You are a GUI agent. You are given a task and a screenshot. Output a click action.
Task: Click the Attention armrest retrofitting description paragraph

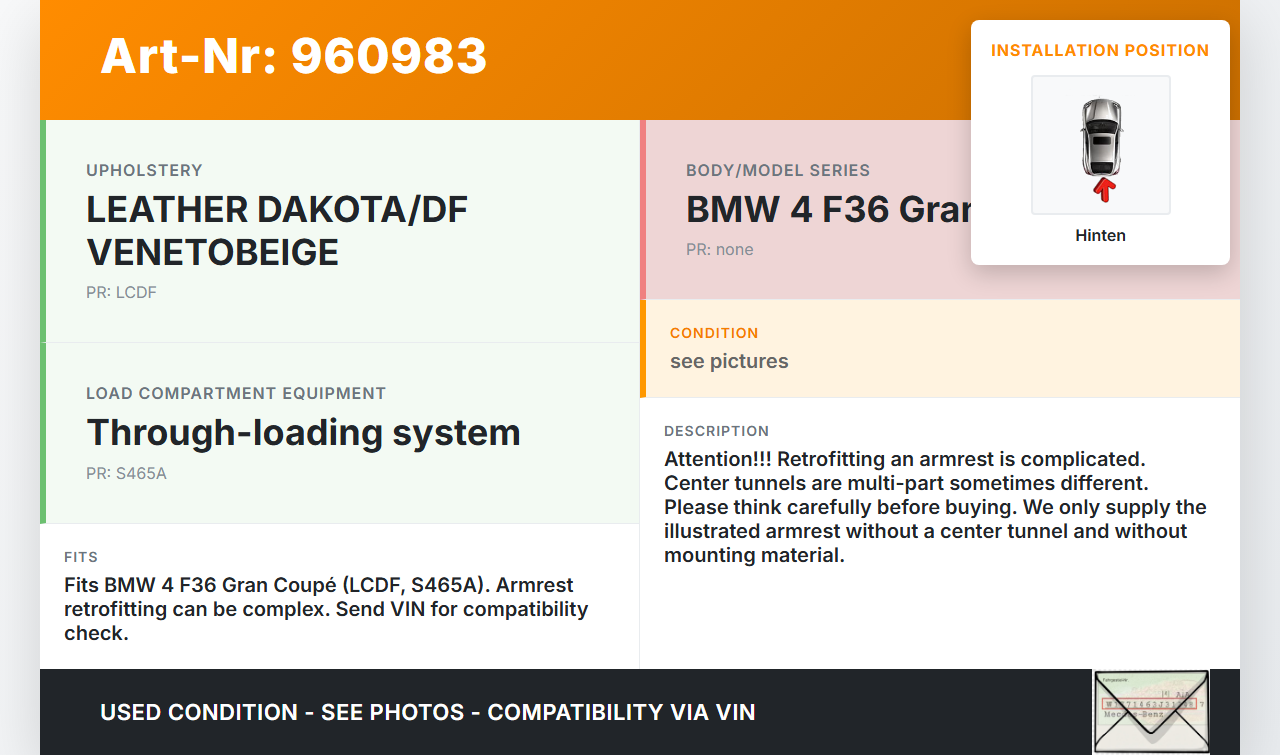click(x=935, y=507)
